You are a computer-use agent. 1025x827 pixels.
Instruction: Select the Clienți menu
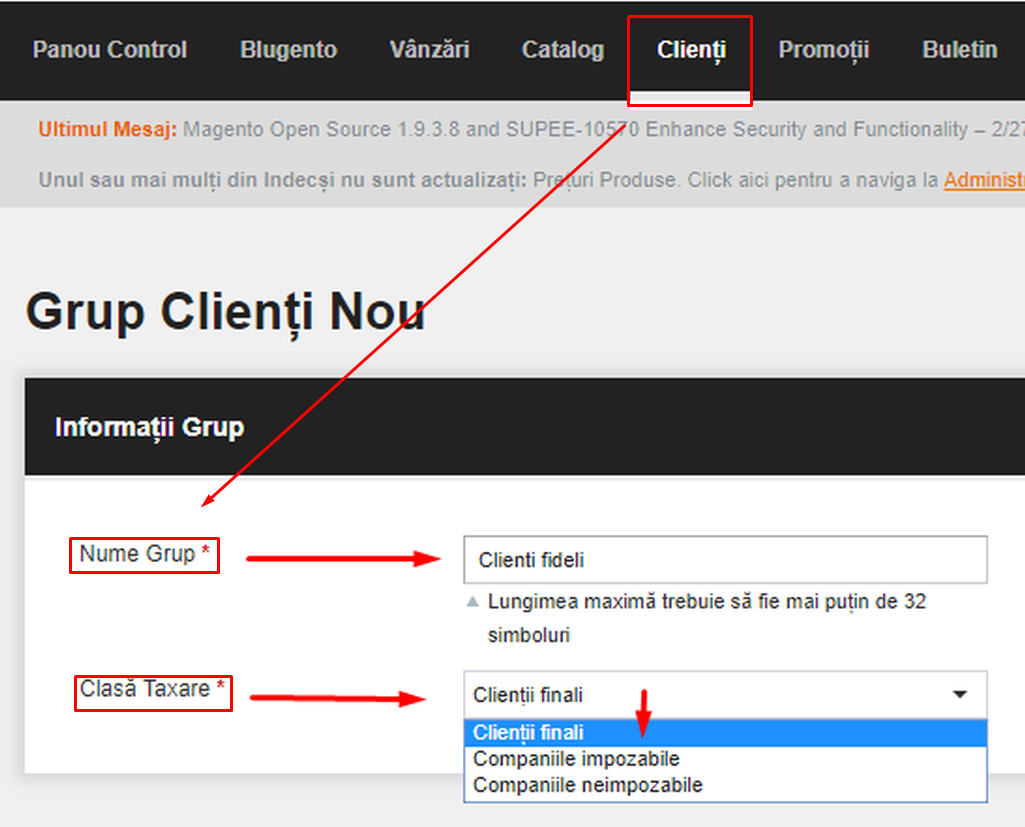point(691,50)
